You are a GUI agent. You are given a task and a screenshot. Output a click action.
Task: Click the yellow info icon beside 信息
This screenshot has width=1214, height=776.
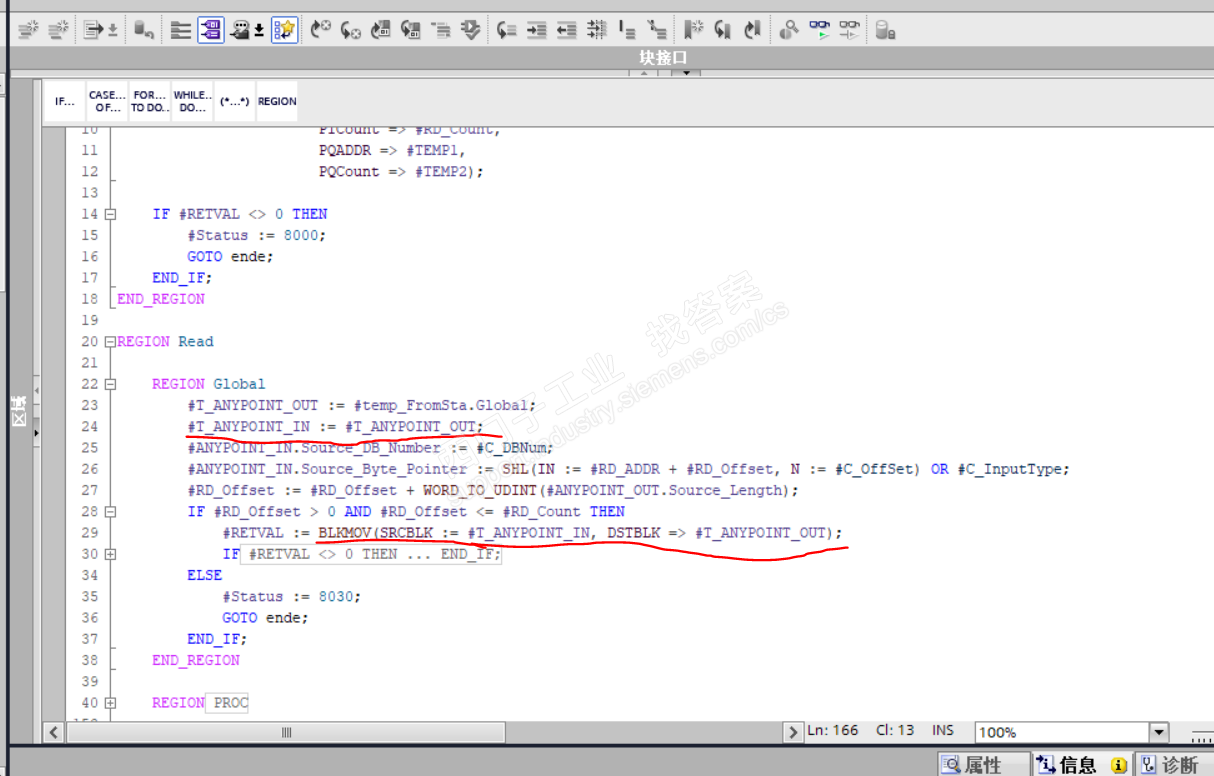click(1119, 766)
